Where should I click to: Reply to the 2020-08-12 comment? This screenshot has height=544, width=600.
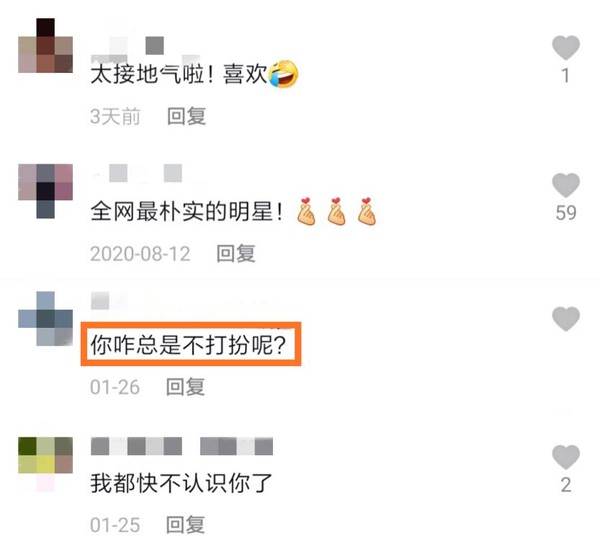[236, 253]
